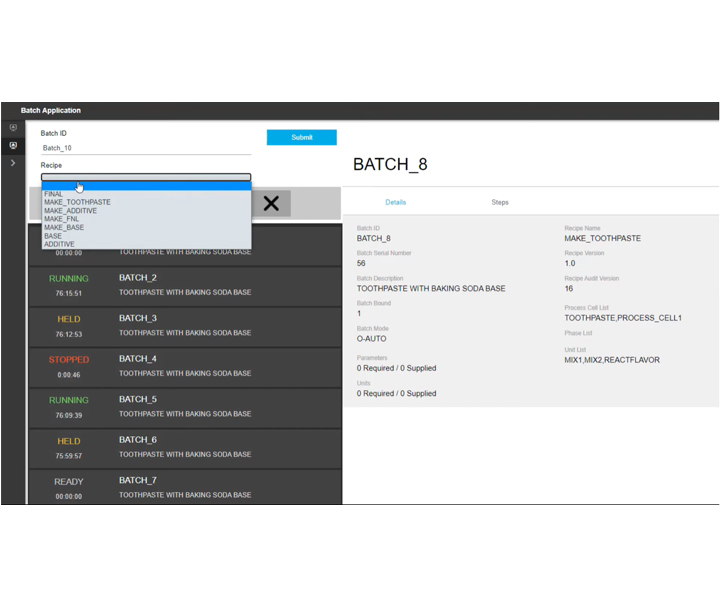This screenshot has width=720, height=607.
Task: Submit the new batch
Action: (x=302, y=137)
